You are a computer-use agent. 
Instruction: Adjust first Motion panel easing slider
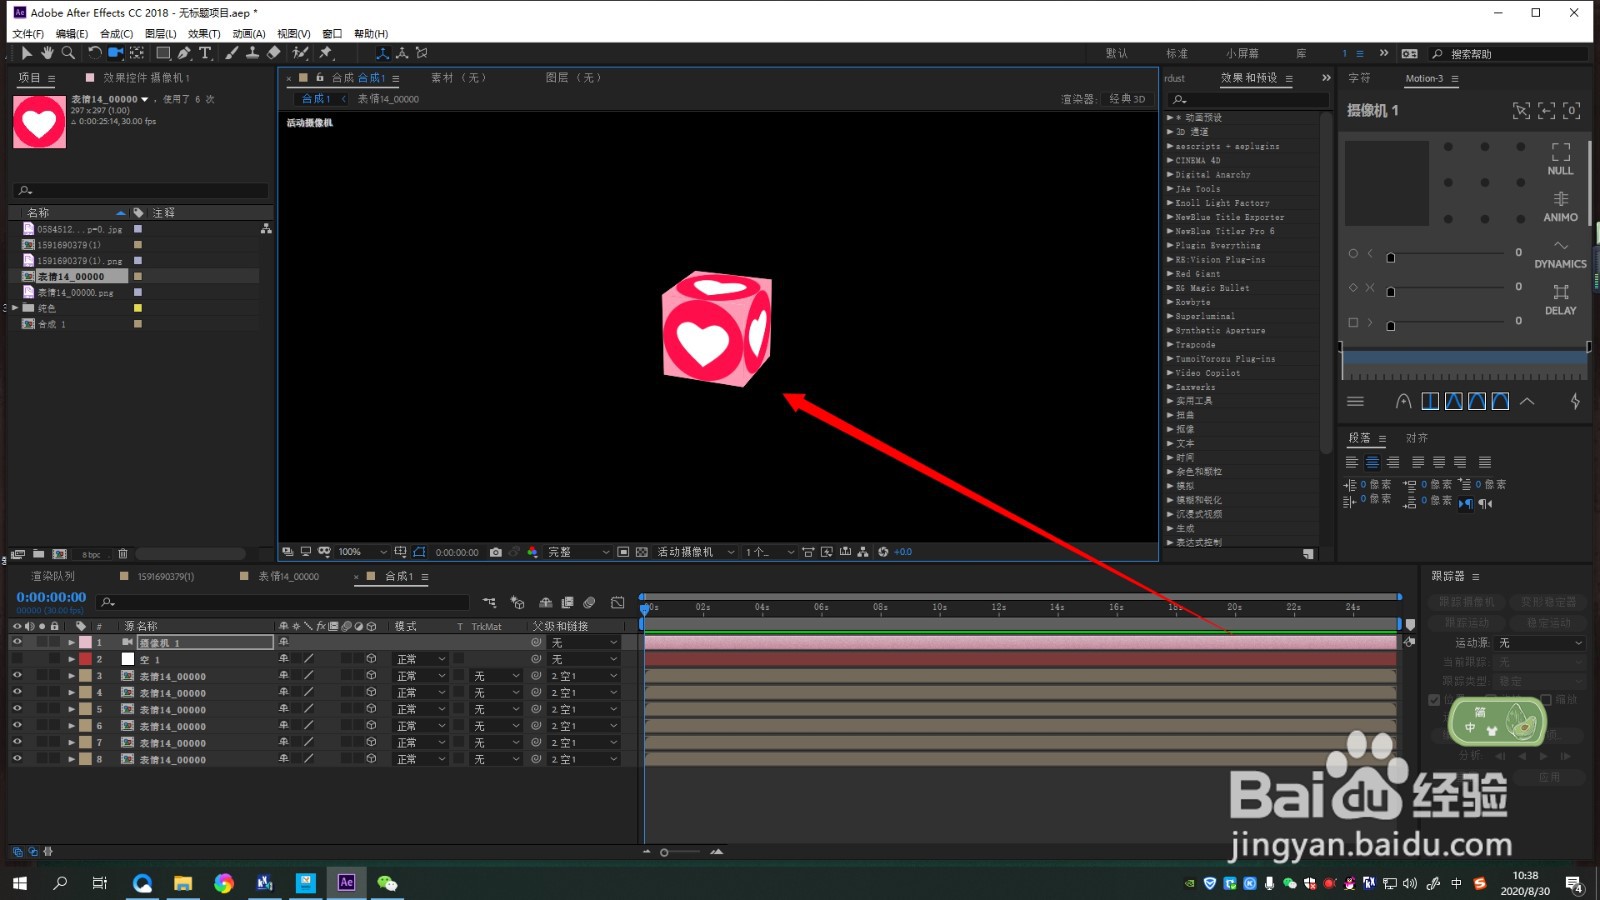(x=1390, y=257)
